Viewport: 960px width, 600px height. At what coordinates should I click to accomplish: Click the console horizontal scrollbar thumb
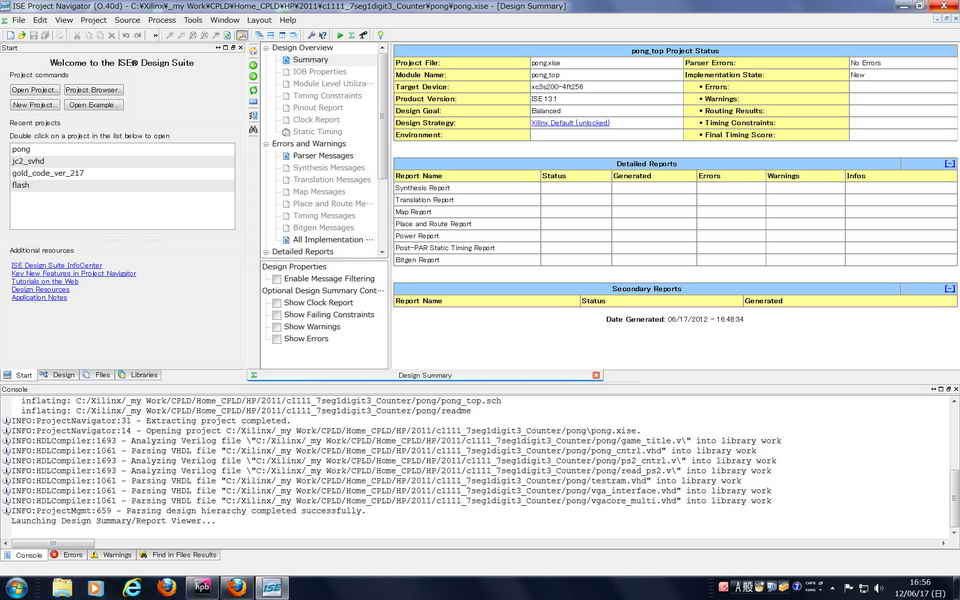53,543
